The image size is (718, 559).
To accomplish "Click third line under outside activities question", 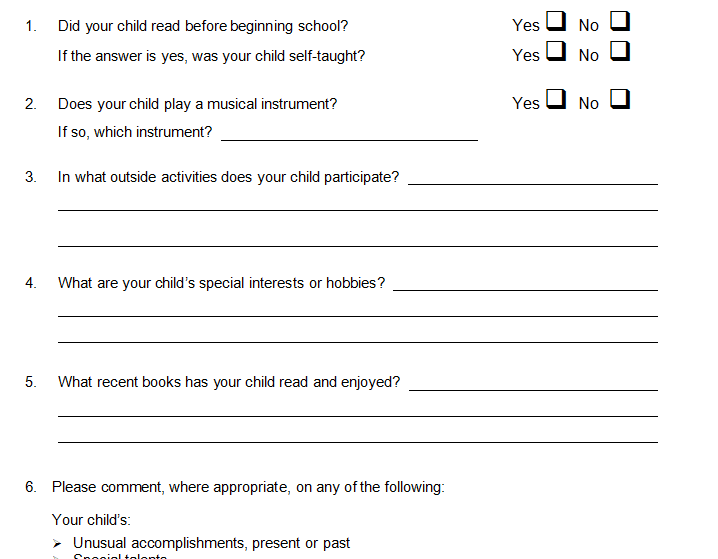I will (x=358, y=241).
